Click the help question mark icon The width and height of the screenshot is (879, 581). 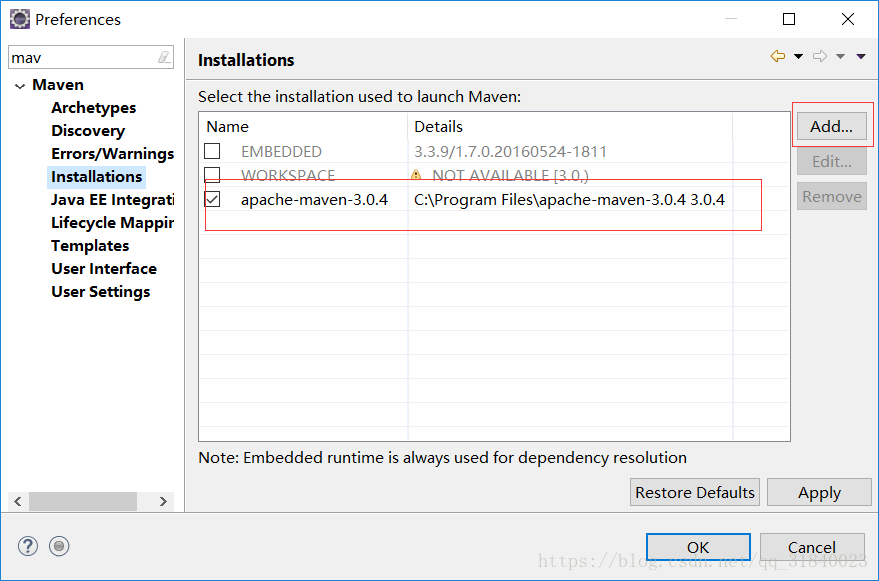click(x=27, y=546)
